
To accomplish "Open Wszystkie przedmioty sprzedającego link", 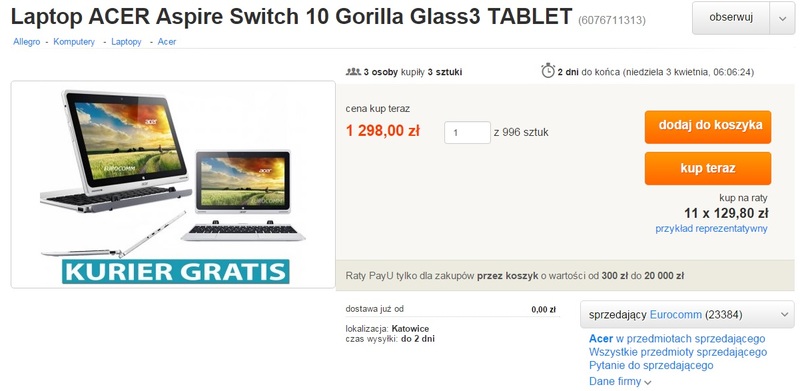I will (x=678, y=352).
